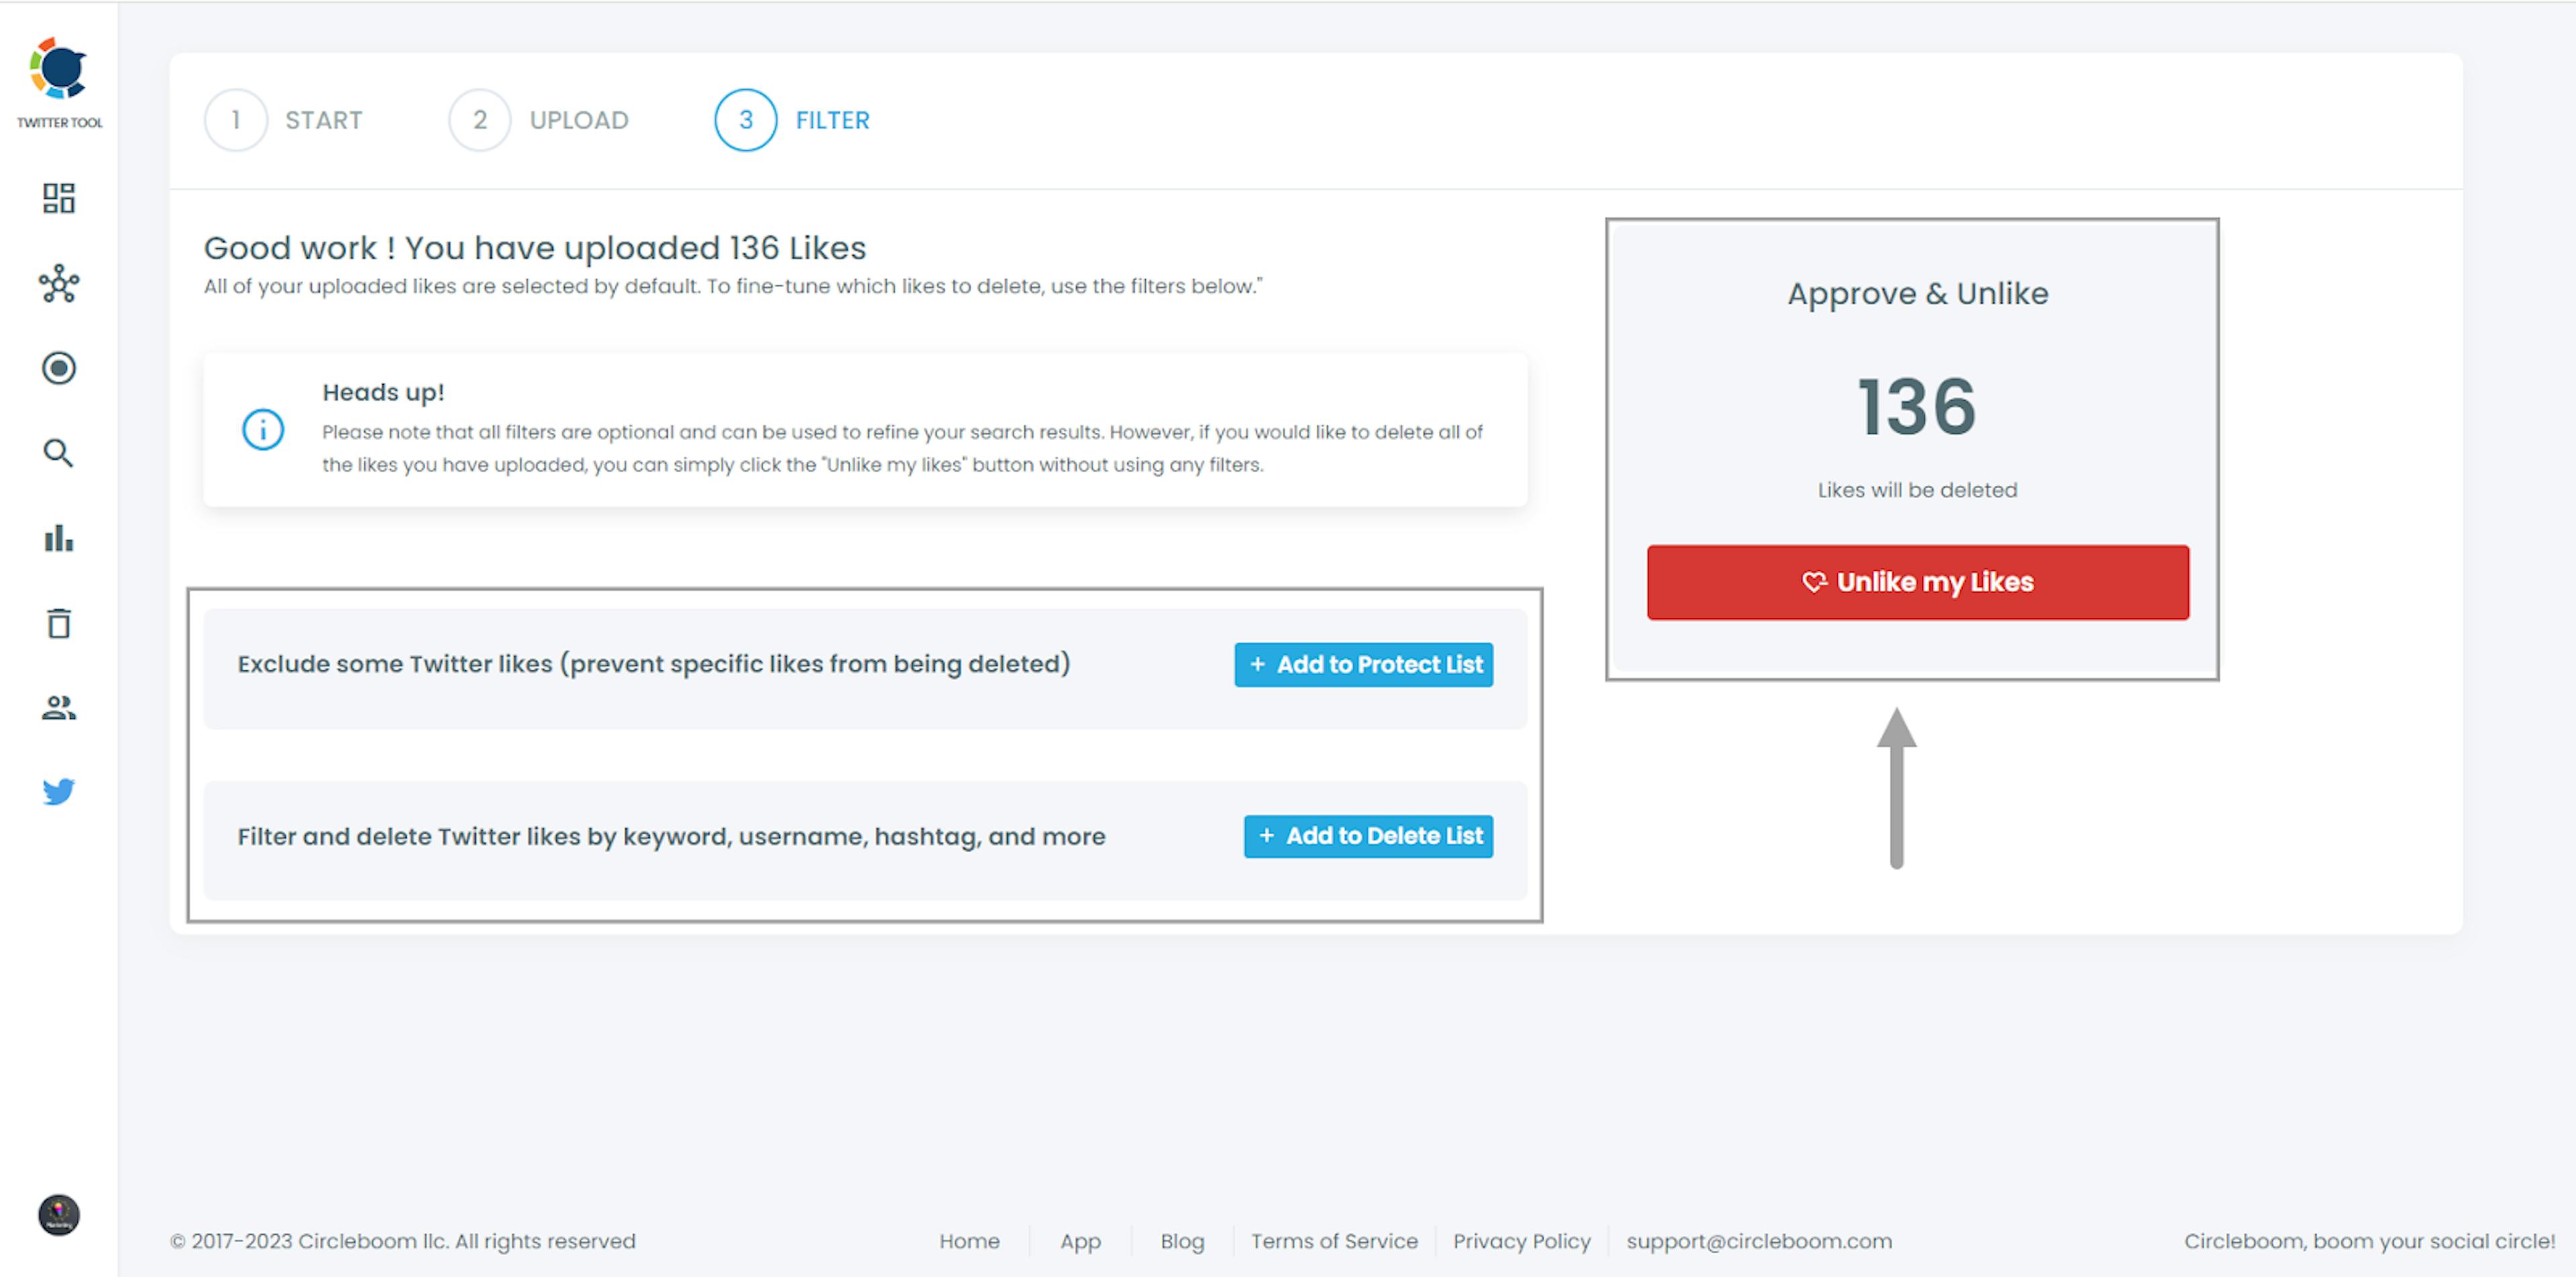Click Unlike my Likes red button
The width and height of the screenshot is (2576, 1277).
click(x=1917, y=582)
